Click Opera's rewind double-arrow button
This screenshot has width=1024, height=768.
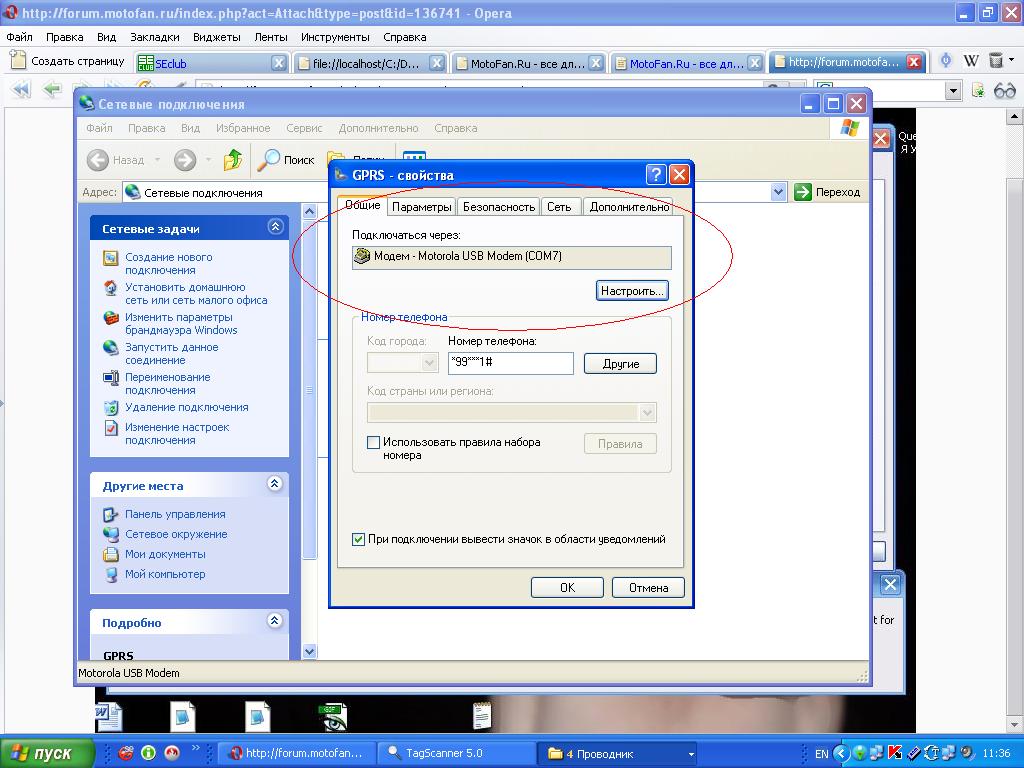point(22,89)
